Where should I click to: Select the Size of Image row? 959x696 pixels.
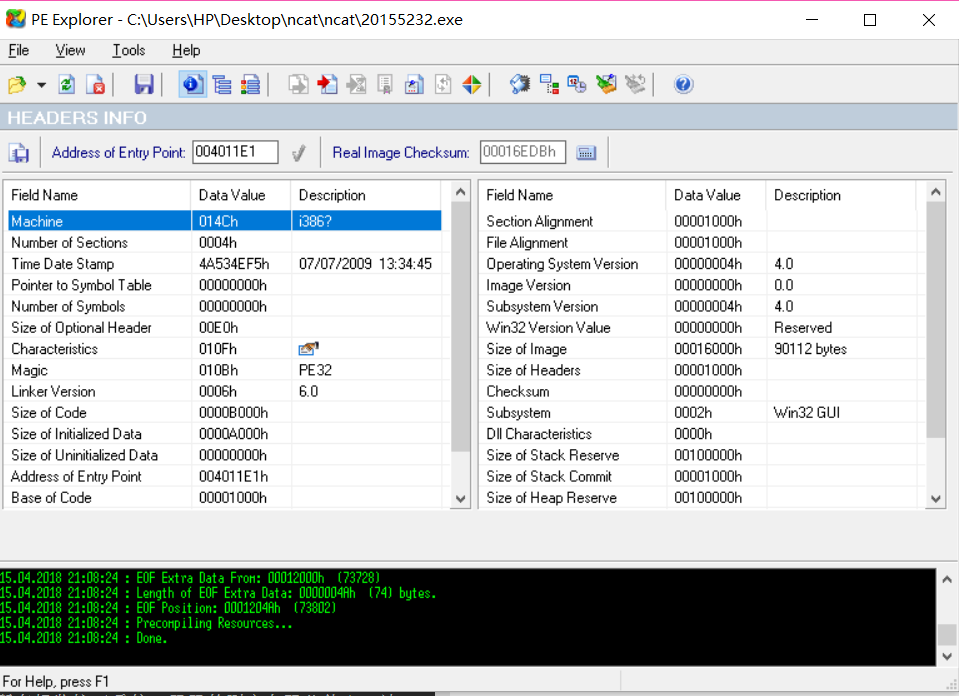tap(699, 349)
